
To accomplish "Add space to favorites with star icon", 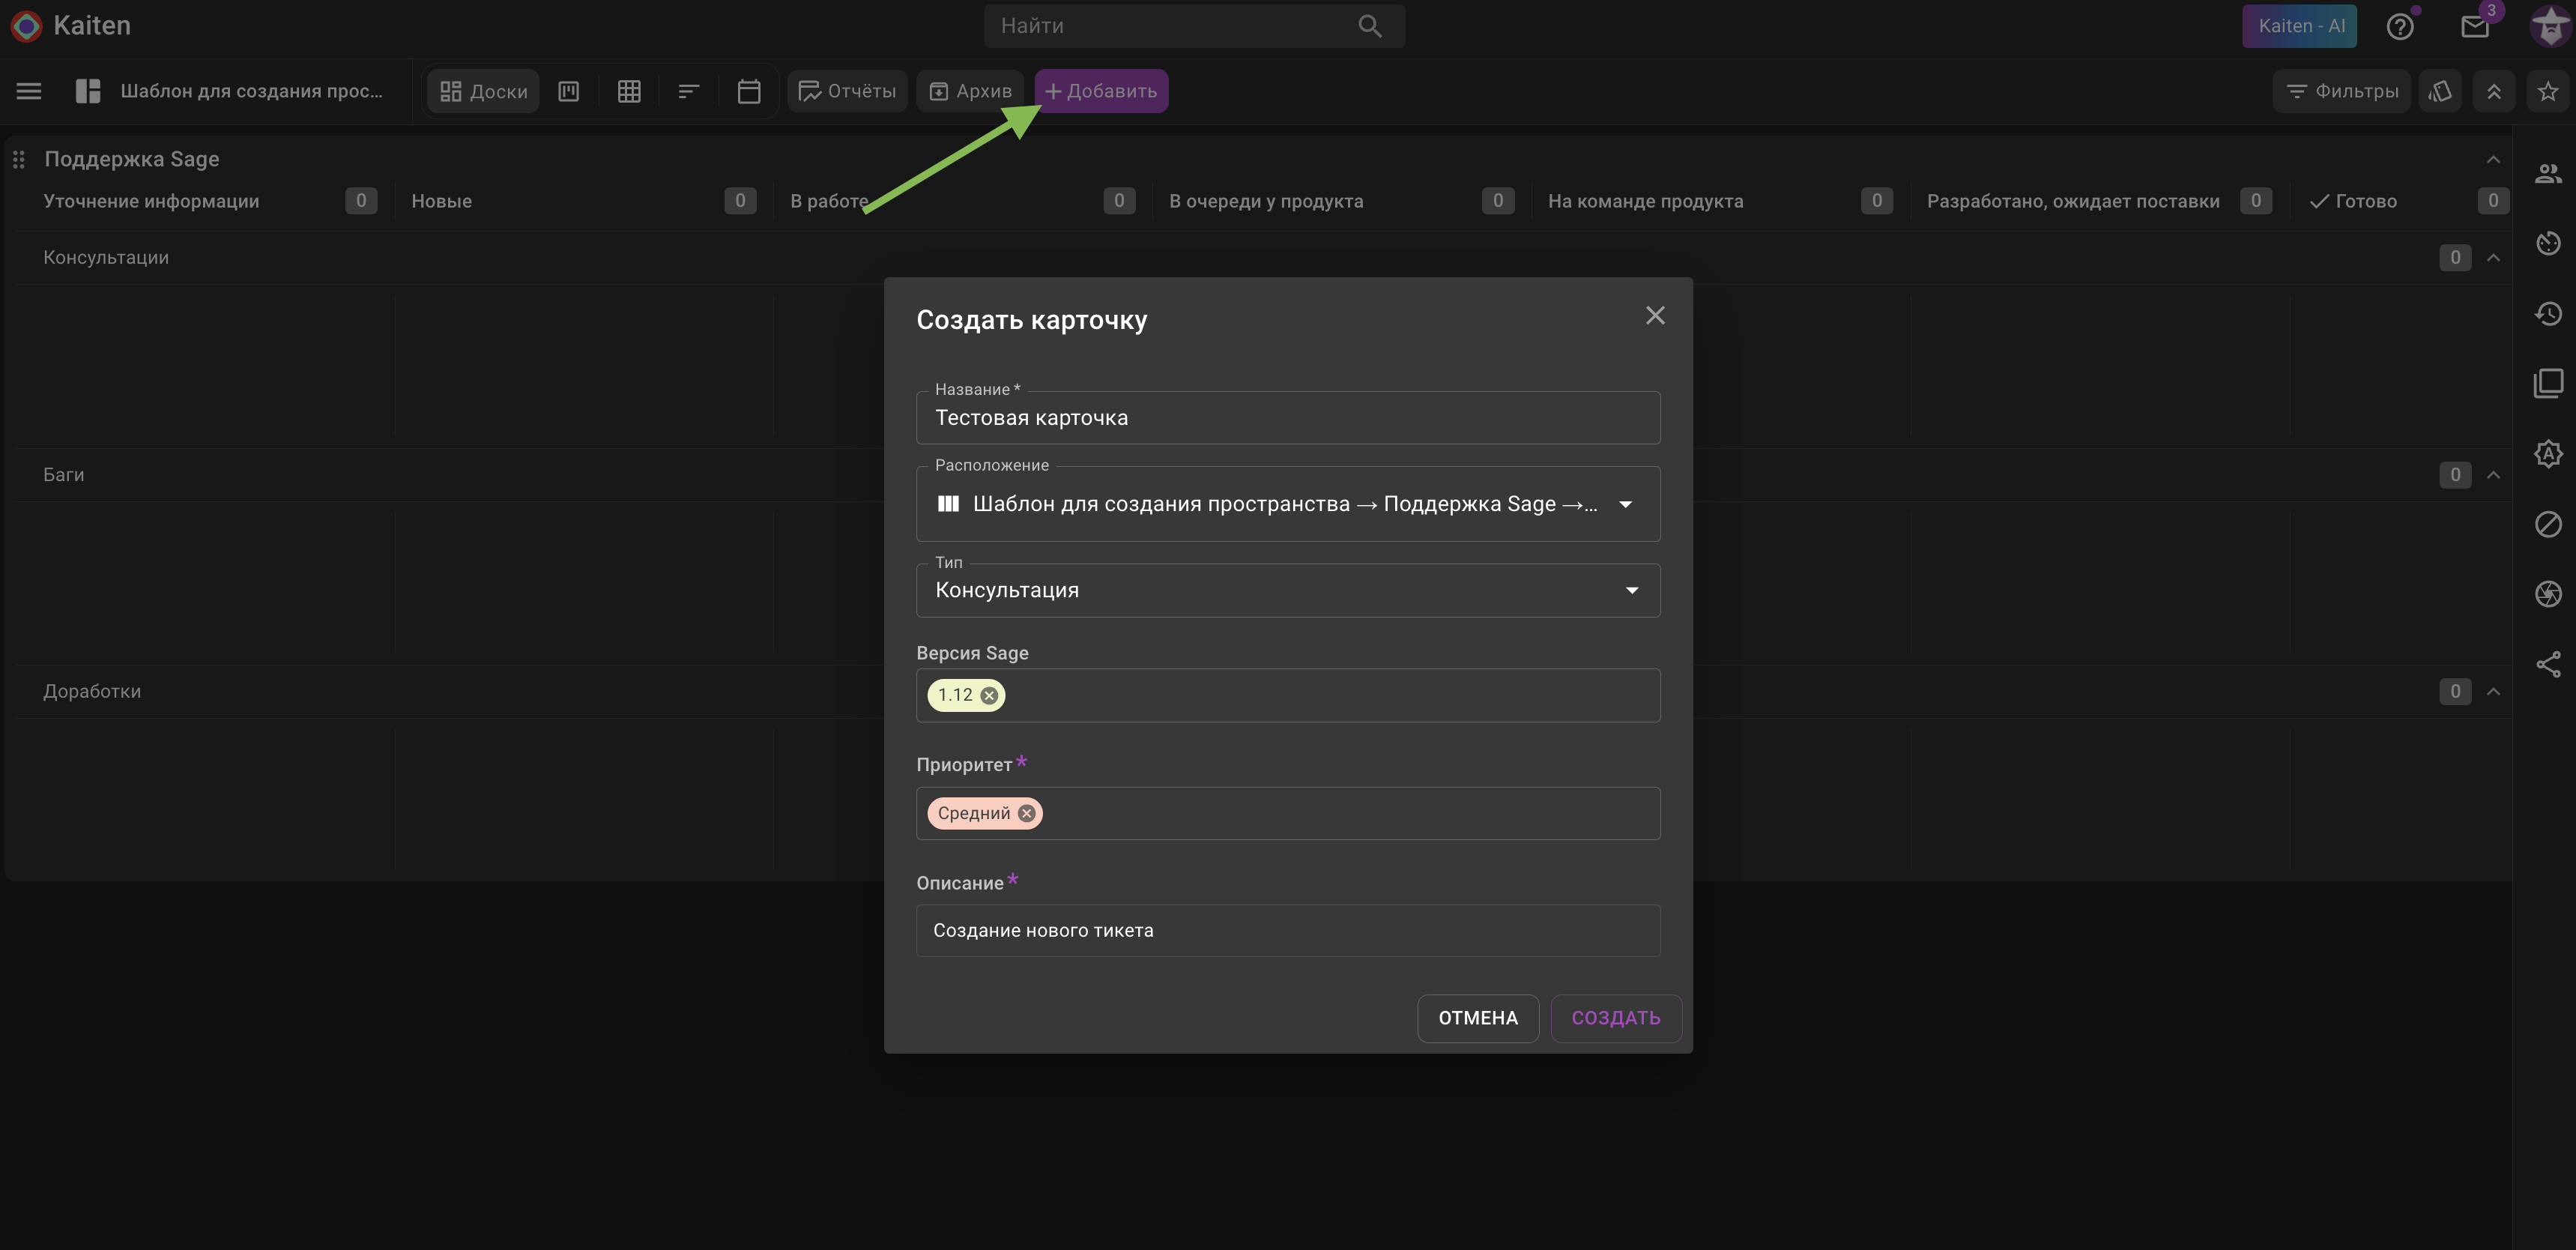I will [2548, 91].
